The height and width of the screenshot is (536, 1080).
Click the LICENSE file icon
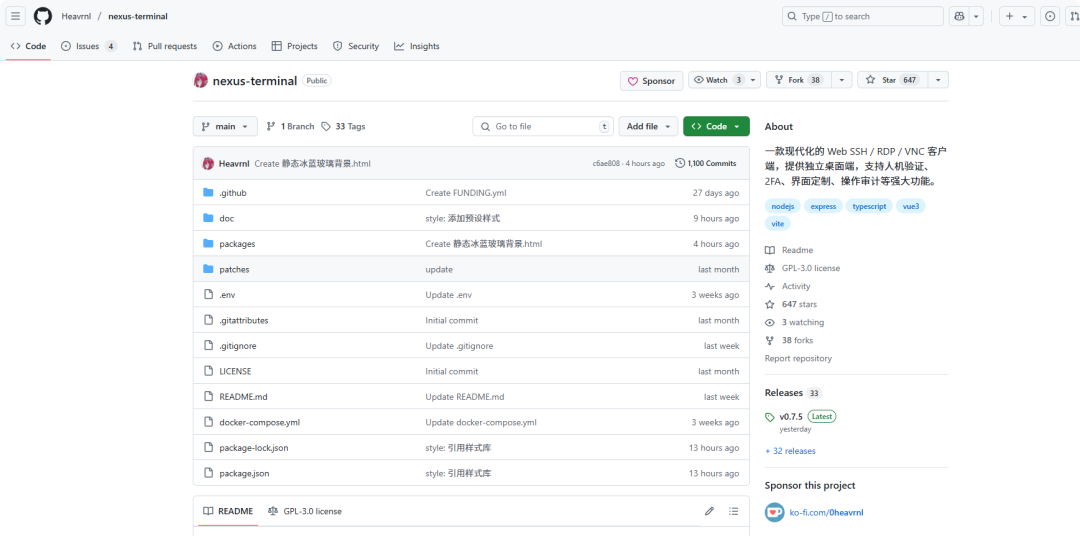point(208,371)
